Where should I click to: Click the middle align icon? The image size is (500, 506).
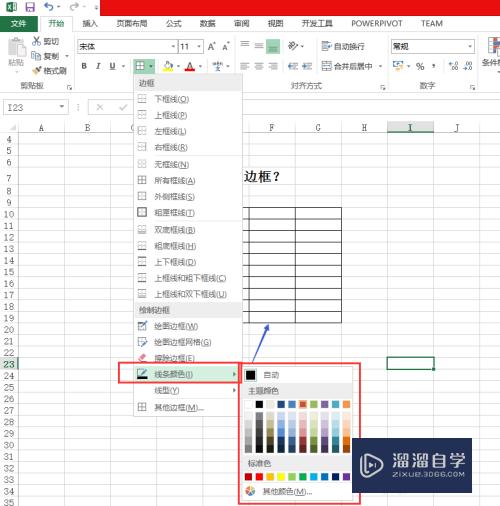(x=259, y=46)
